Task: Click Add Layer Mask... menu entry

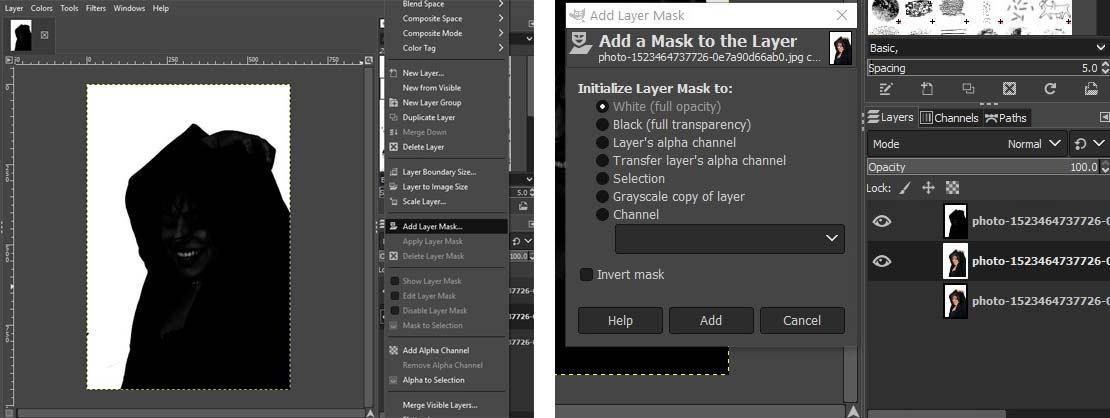Action: [x=447, y=227]
